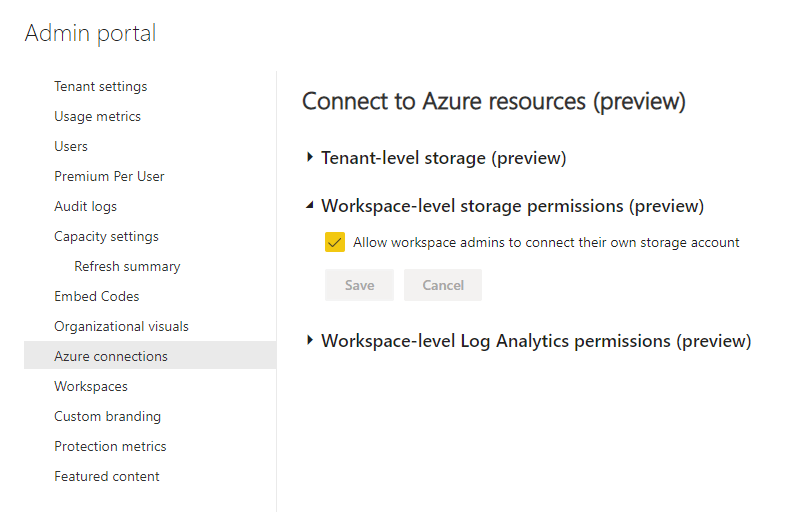Go to Workspaces admin page
This screenshot has width=798, height=512.
[91, 387]
